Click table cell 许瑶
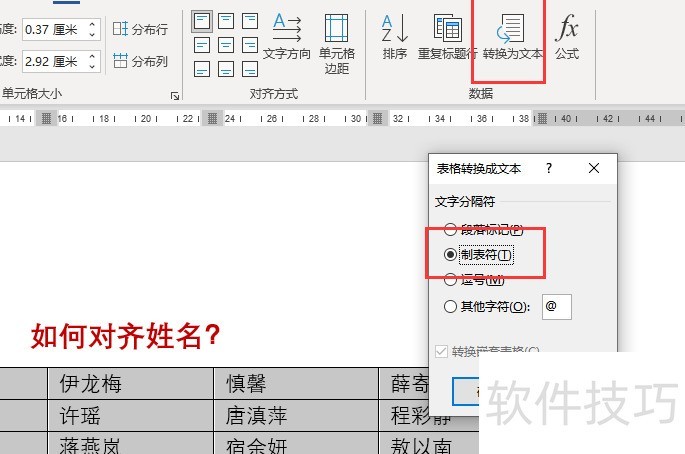 (x=131, y=416)
